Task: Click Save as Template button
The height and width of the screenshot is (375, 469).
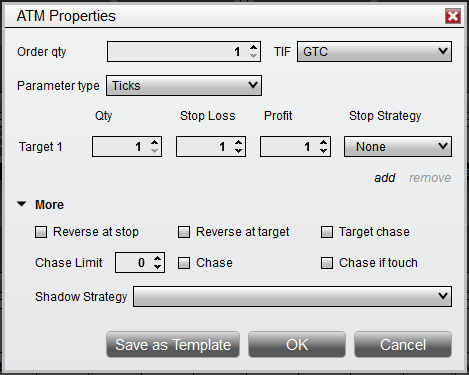Action: (x=173, y=344)
